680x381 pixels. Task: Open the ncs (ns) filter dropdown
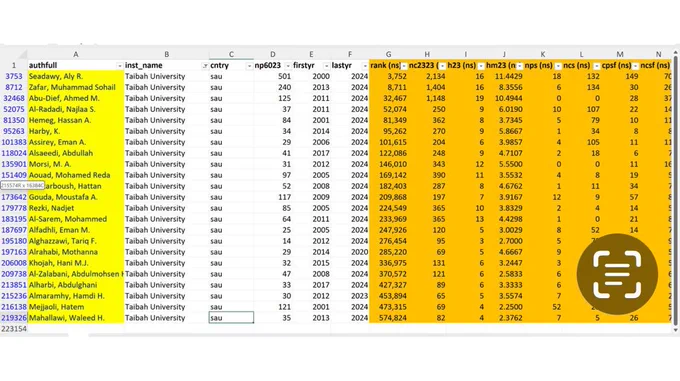coord(597,66)
